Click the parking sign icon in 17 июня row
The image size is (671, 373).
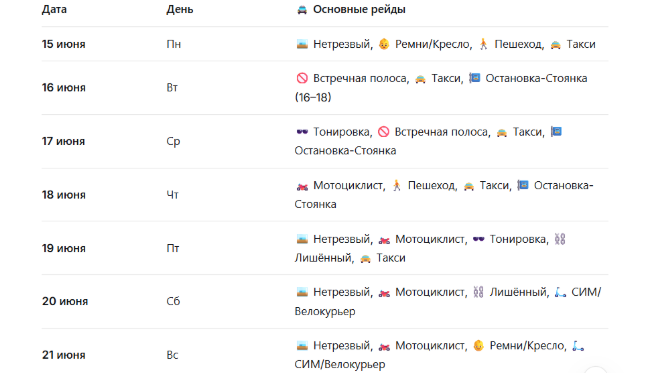(x=556, y=131)
